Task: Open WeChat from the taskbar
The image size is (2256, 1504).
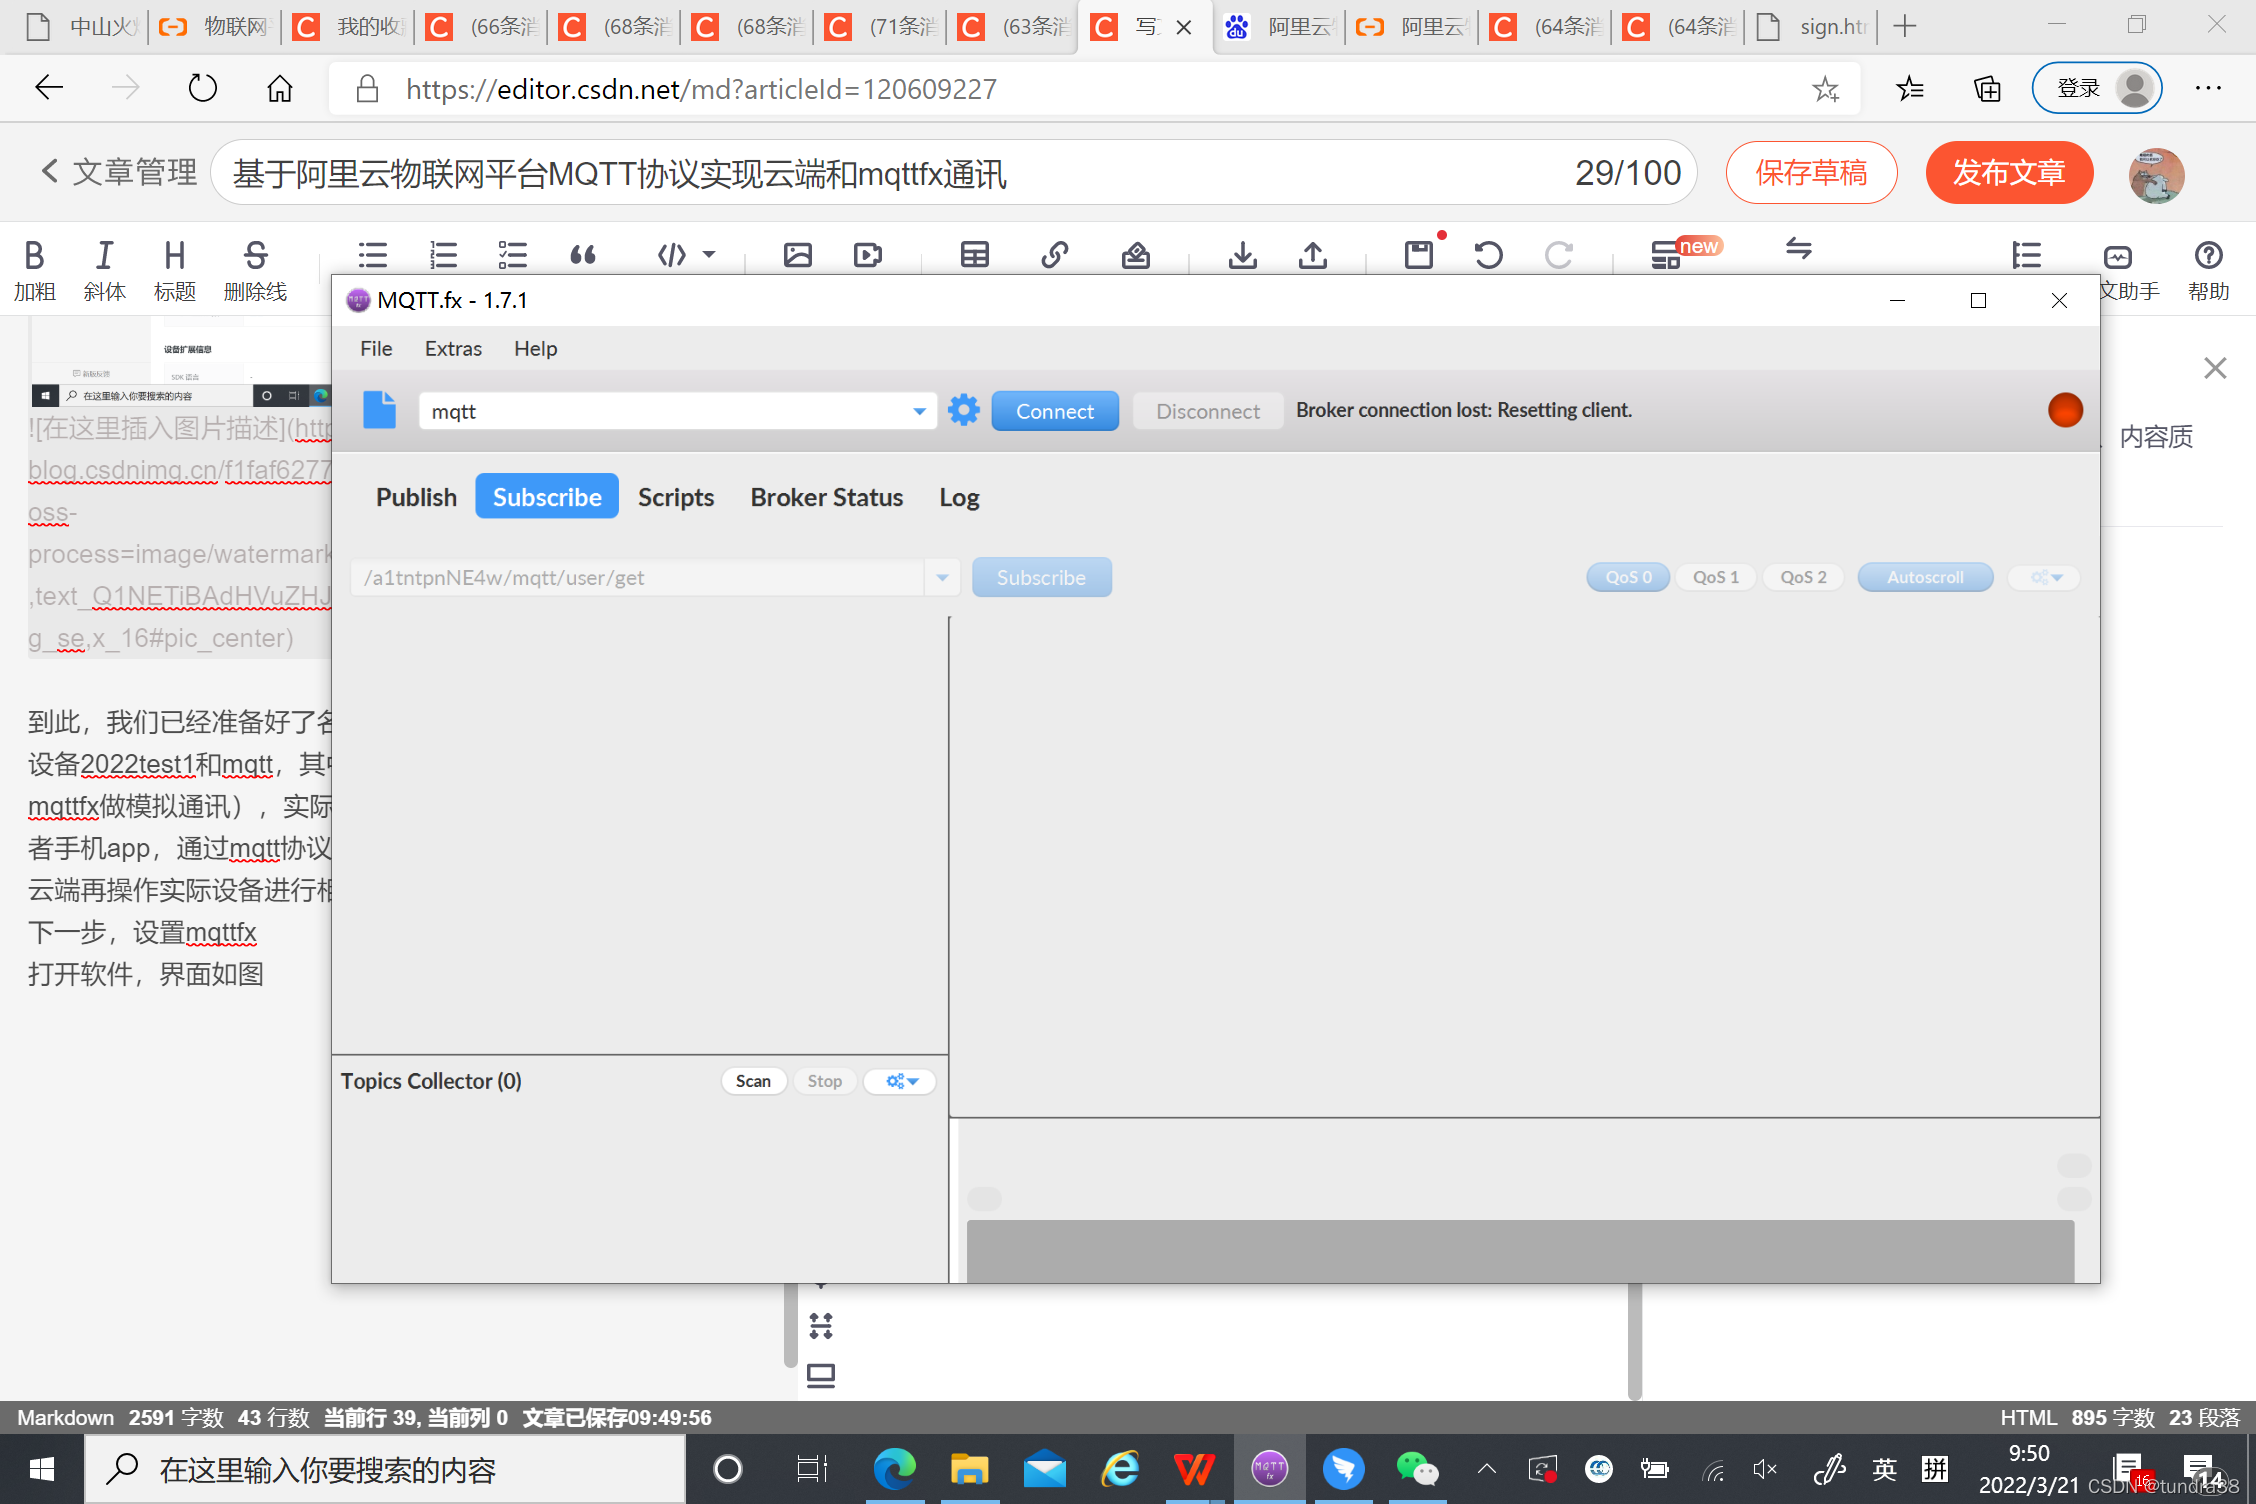Action: click(1416, 1468)
